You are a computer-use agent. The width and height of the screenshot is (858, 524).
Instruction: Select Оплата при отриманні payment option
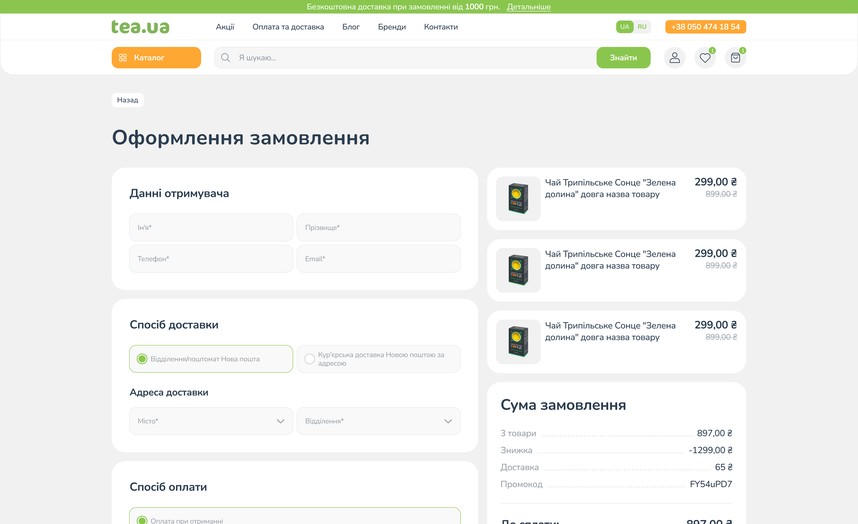coord(295,516)
